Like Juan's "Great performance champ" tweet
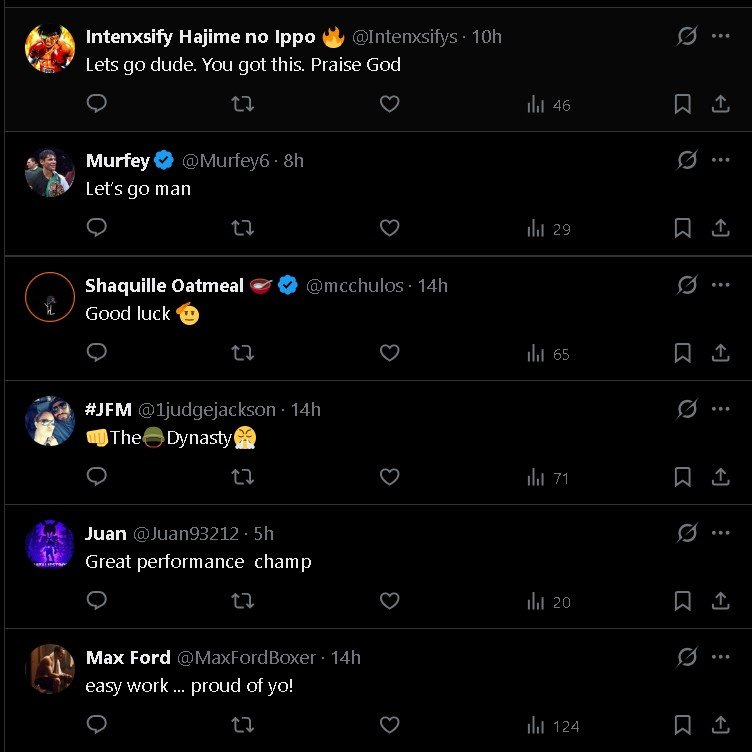This screenshot has height=752, width=752. coord(390,601)
